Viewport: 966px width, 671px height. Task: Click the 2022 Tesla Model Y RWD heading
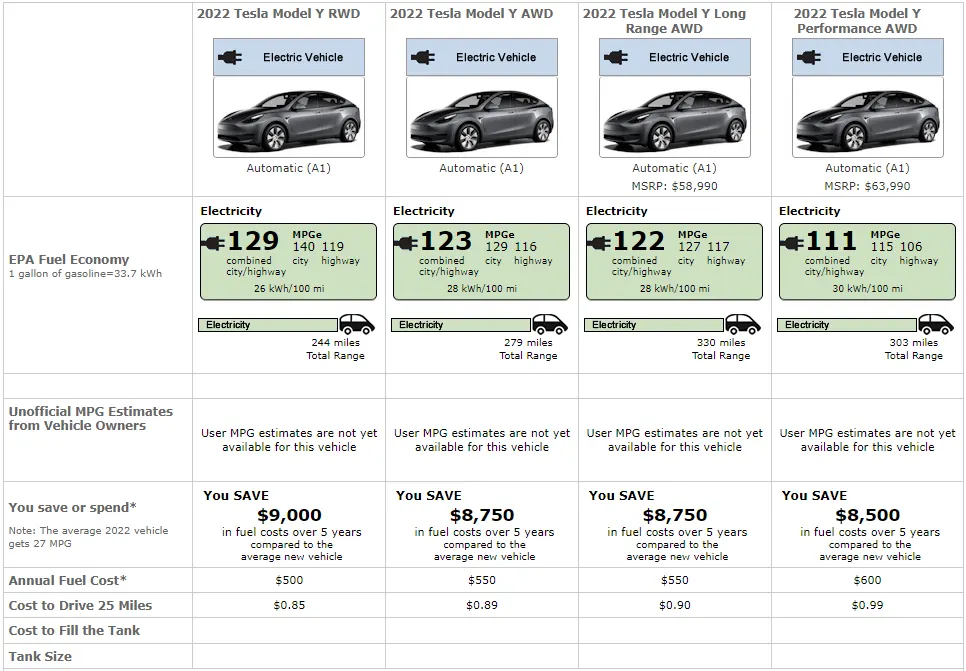pyautogui.click(x=278, y=14)
